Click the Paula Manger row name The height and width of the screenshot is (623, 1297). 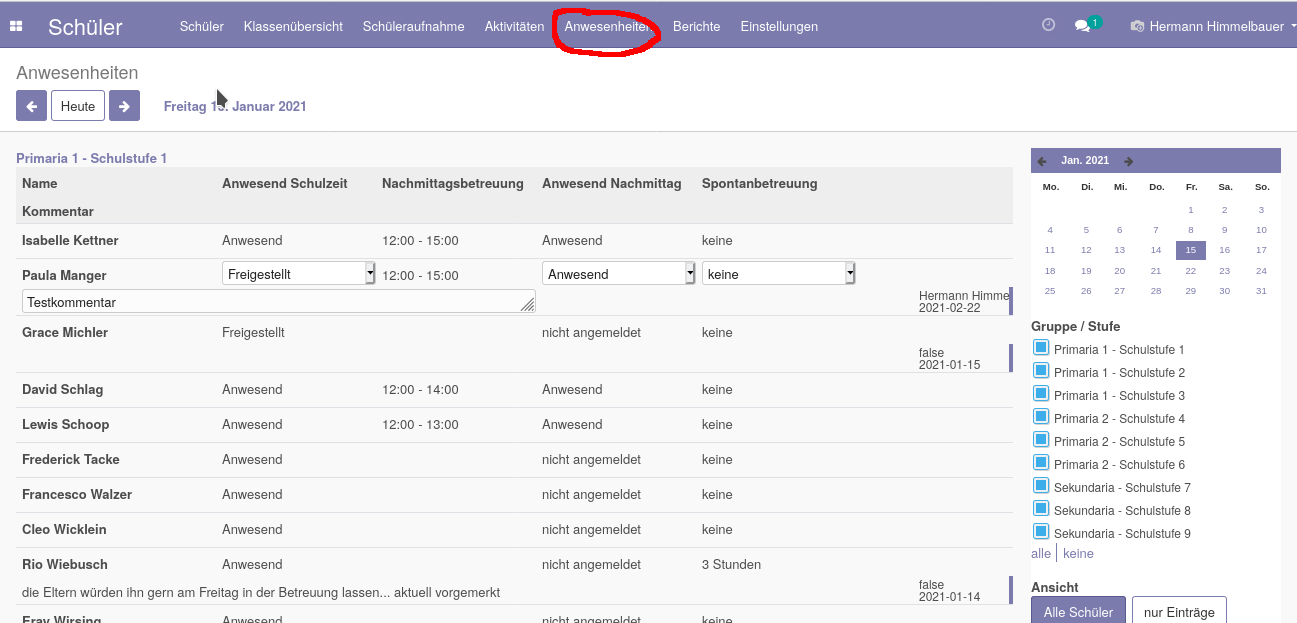(64, 276)
